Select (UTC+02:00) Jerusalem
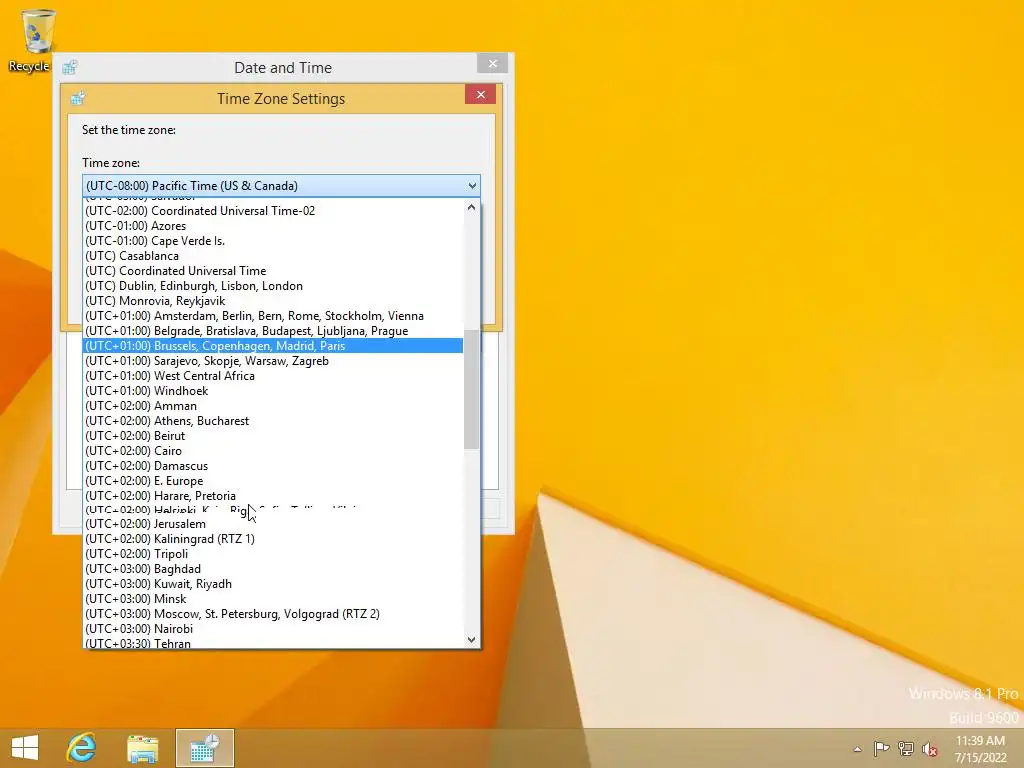This screenshot has height=768, width=1024. coord(273,524)
